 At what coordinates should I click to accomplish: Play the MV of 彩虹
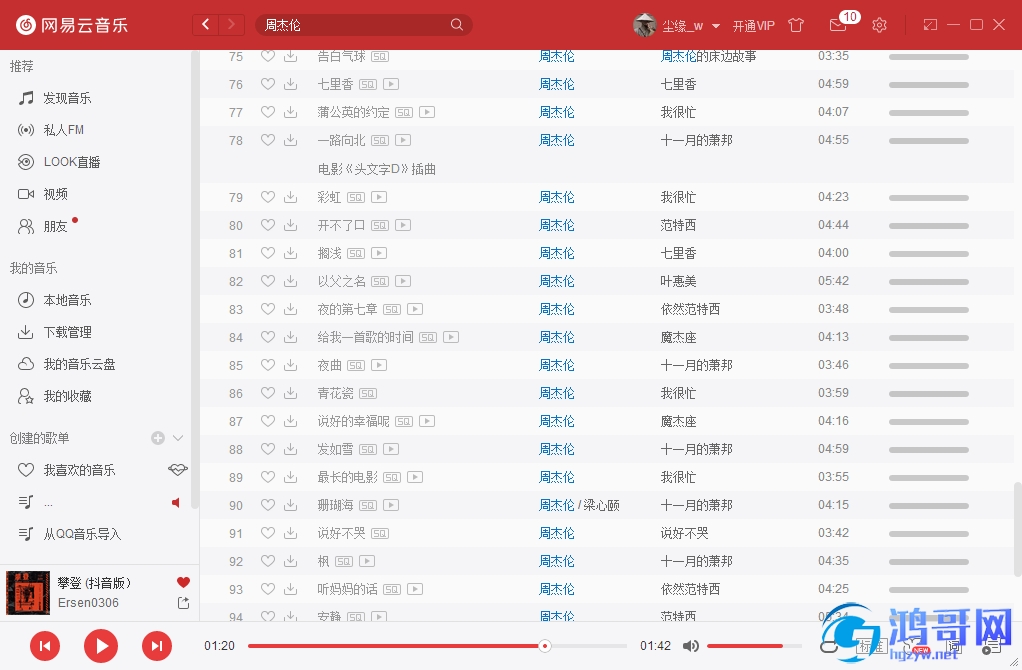379,197
